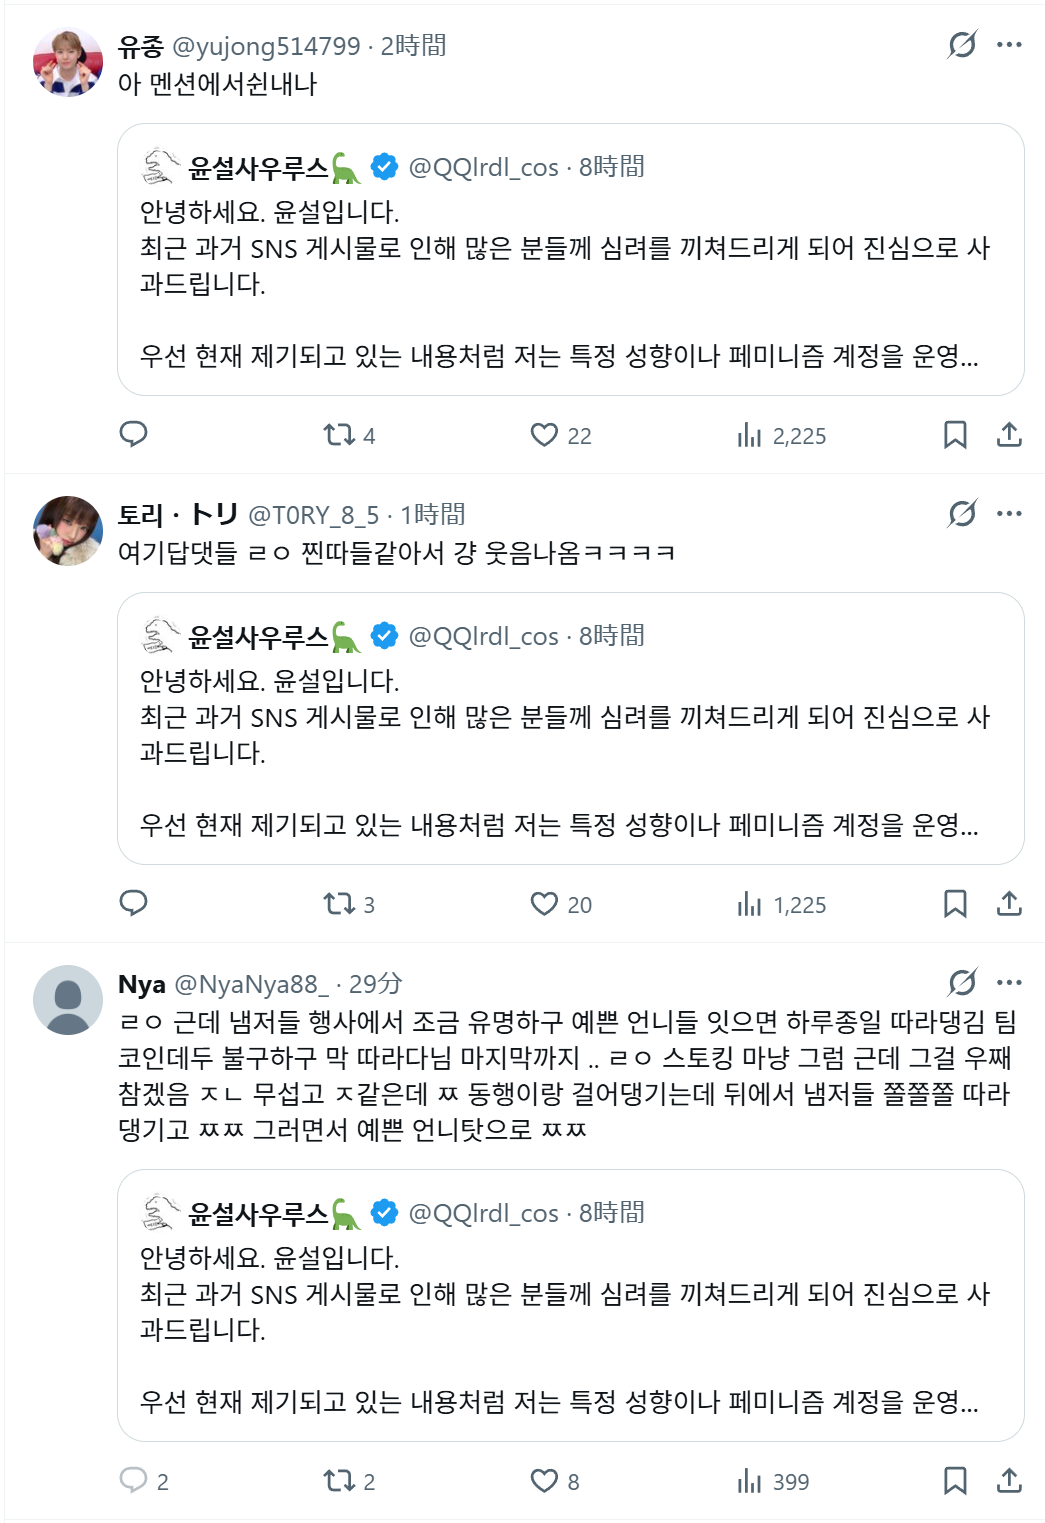Reply to Nya's post with 2 replies
Image resolution: width=1045 pixels, height=1523 pixels.
tap(144, 1481)
